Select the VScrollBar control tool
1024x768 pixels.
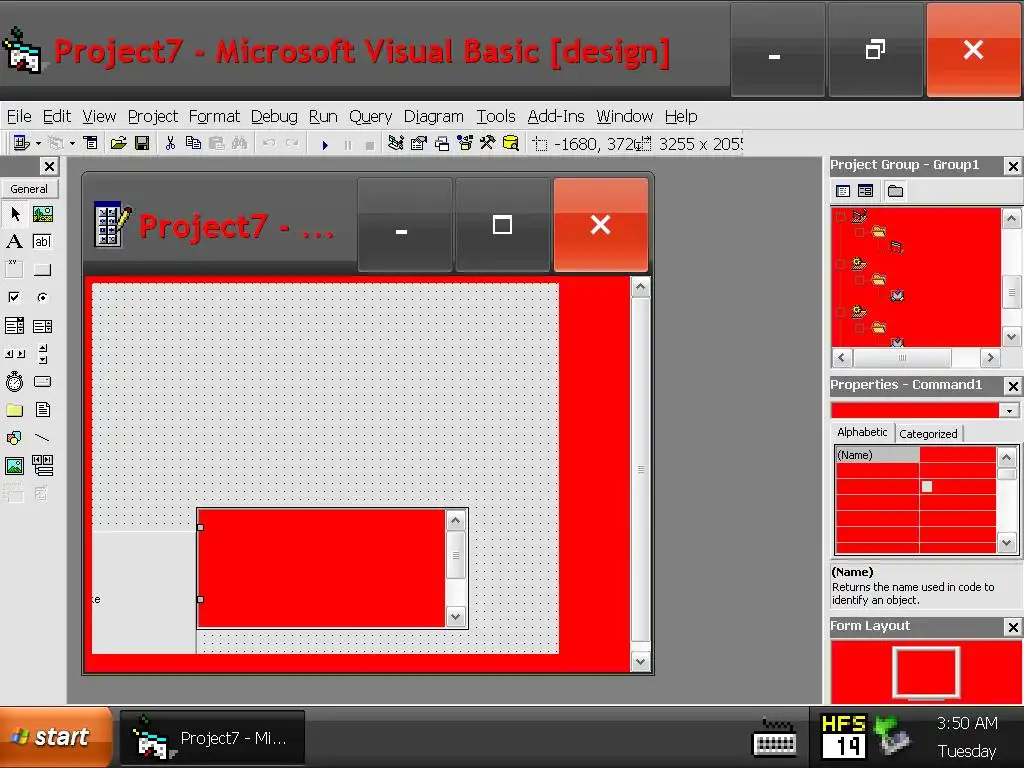[42, 353]
